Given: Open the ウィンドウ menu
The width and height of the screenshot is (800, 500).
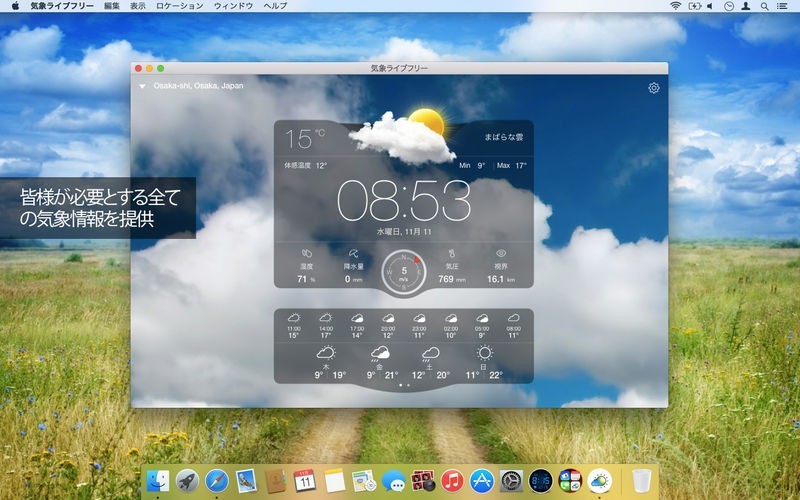Looking at the screenshot, I should pos(233,6).
